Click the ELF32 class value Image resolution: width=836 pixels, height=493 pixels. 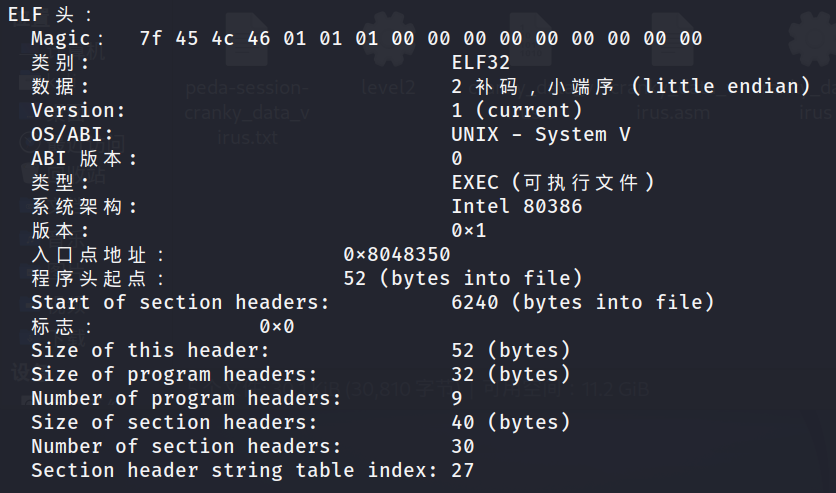(480, 62)
